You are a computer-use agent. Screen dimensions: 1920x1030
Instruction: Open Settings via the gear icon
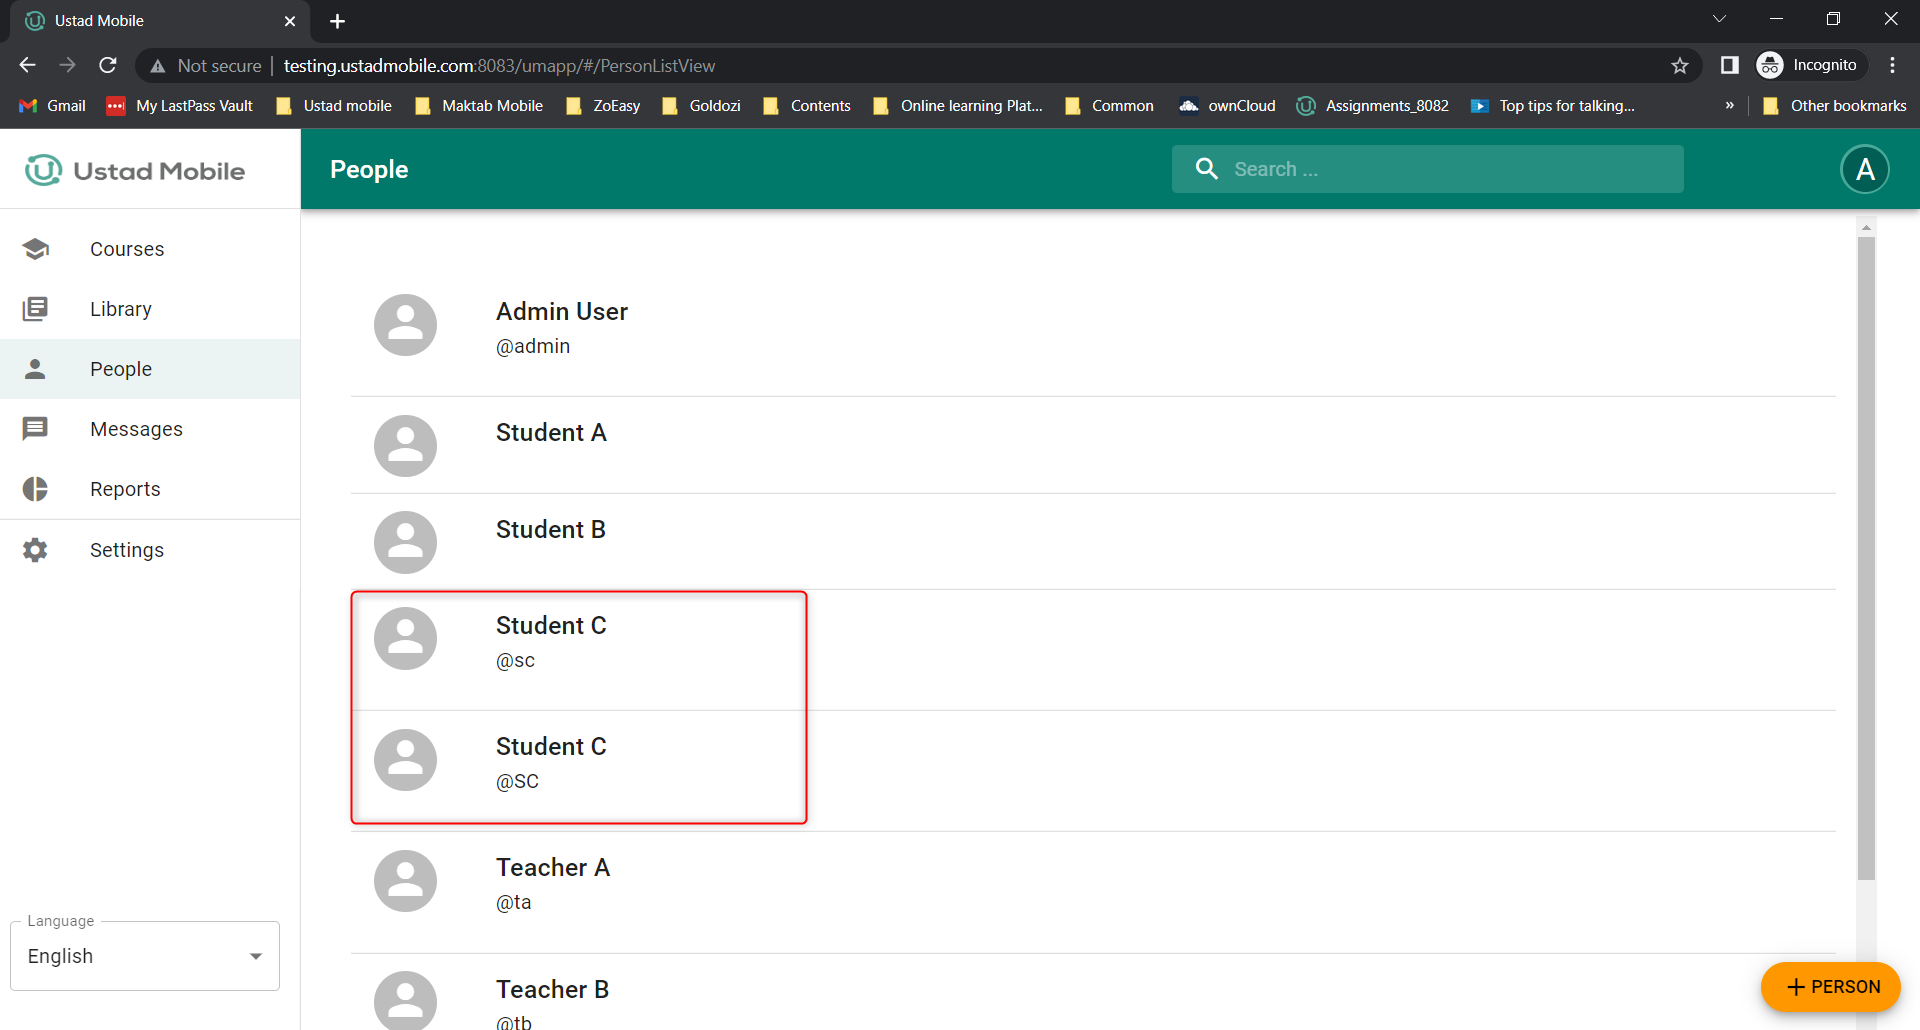36,549
